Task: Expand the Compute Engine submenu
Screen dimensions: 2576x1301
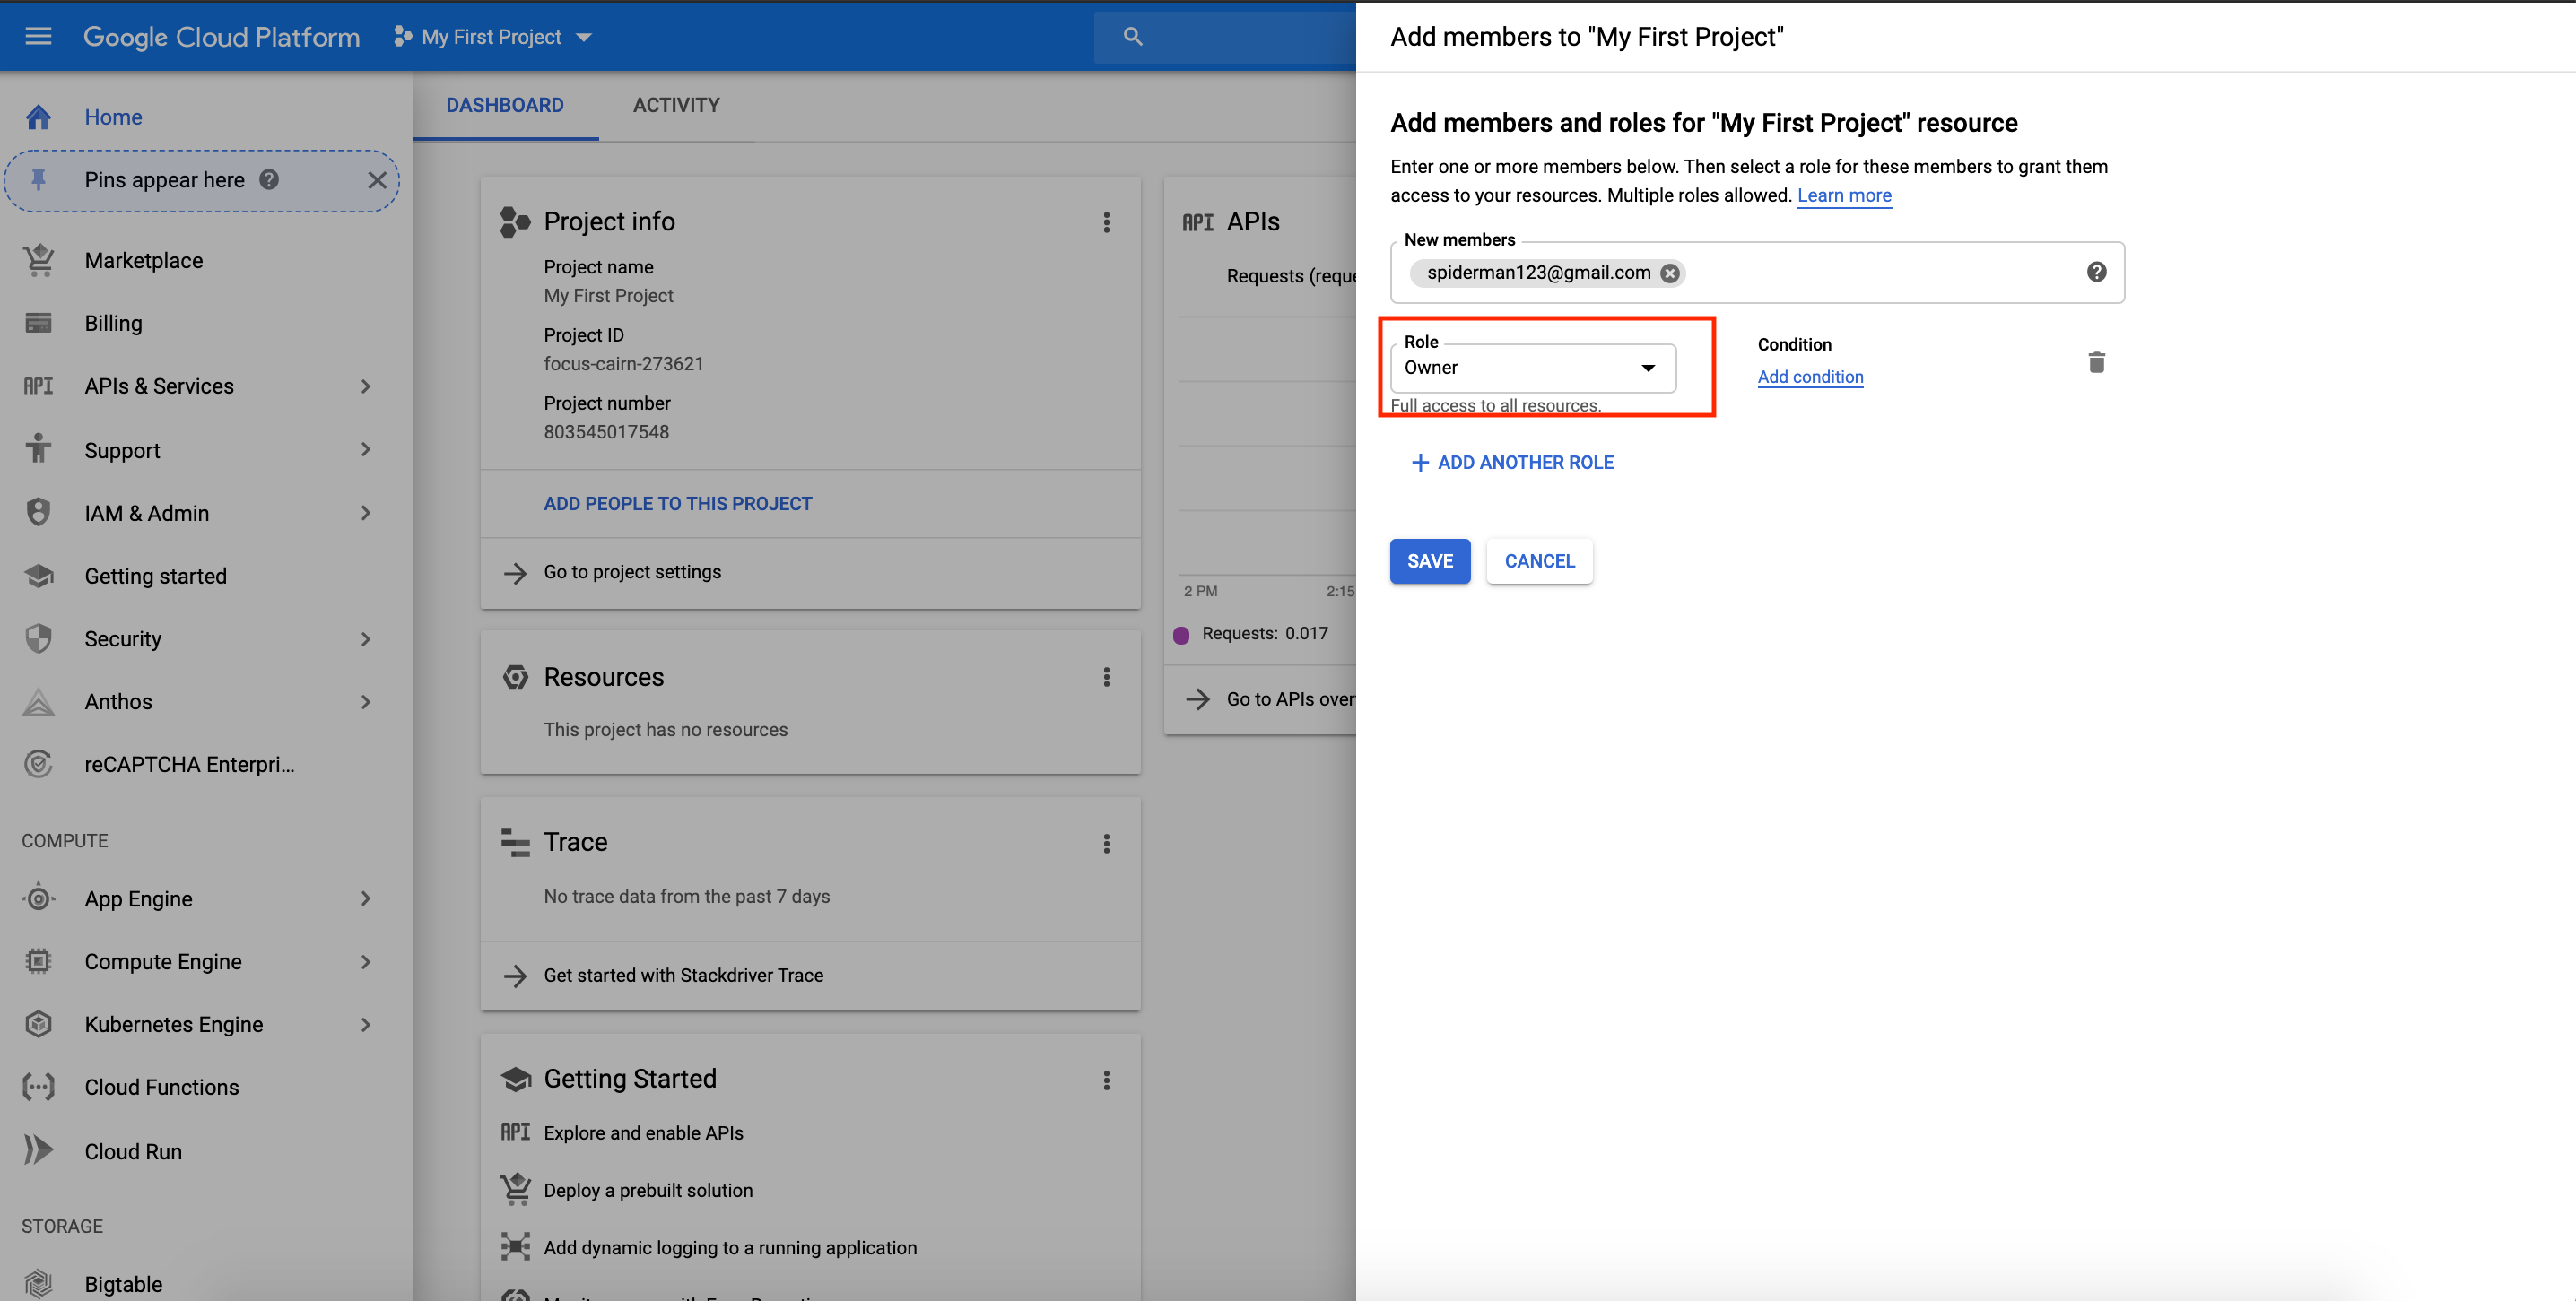Action: (x=366, y=962)
